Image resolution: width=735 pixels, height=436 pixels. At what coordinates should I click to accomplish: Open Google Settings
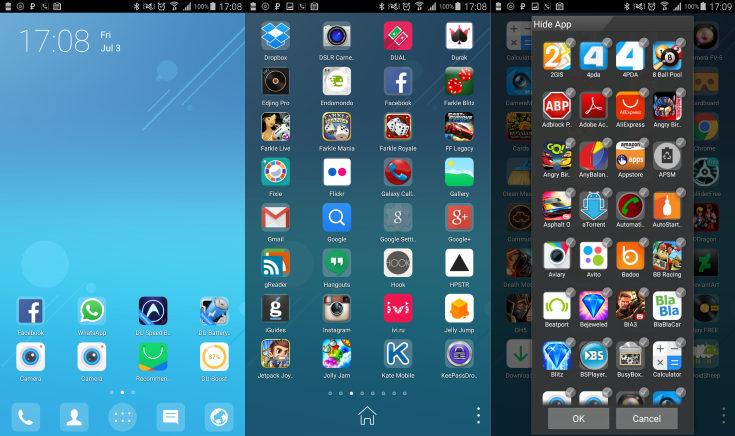[398, 218]
